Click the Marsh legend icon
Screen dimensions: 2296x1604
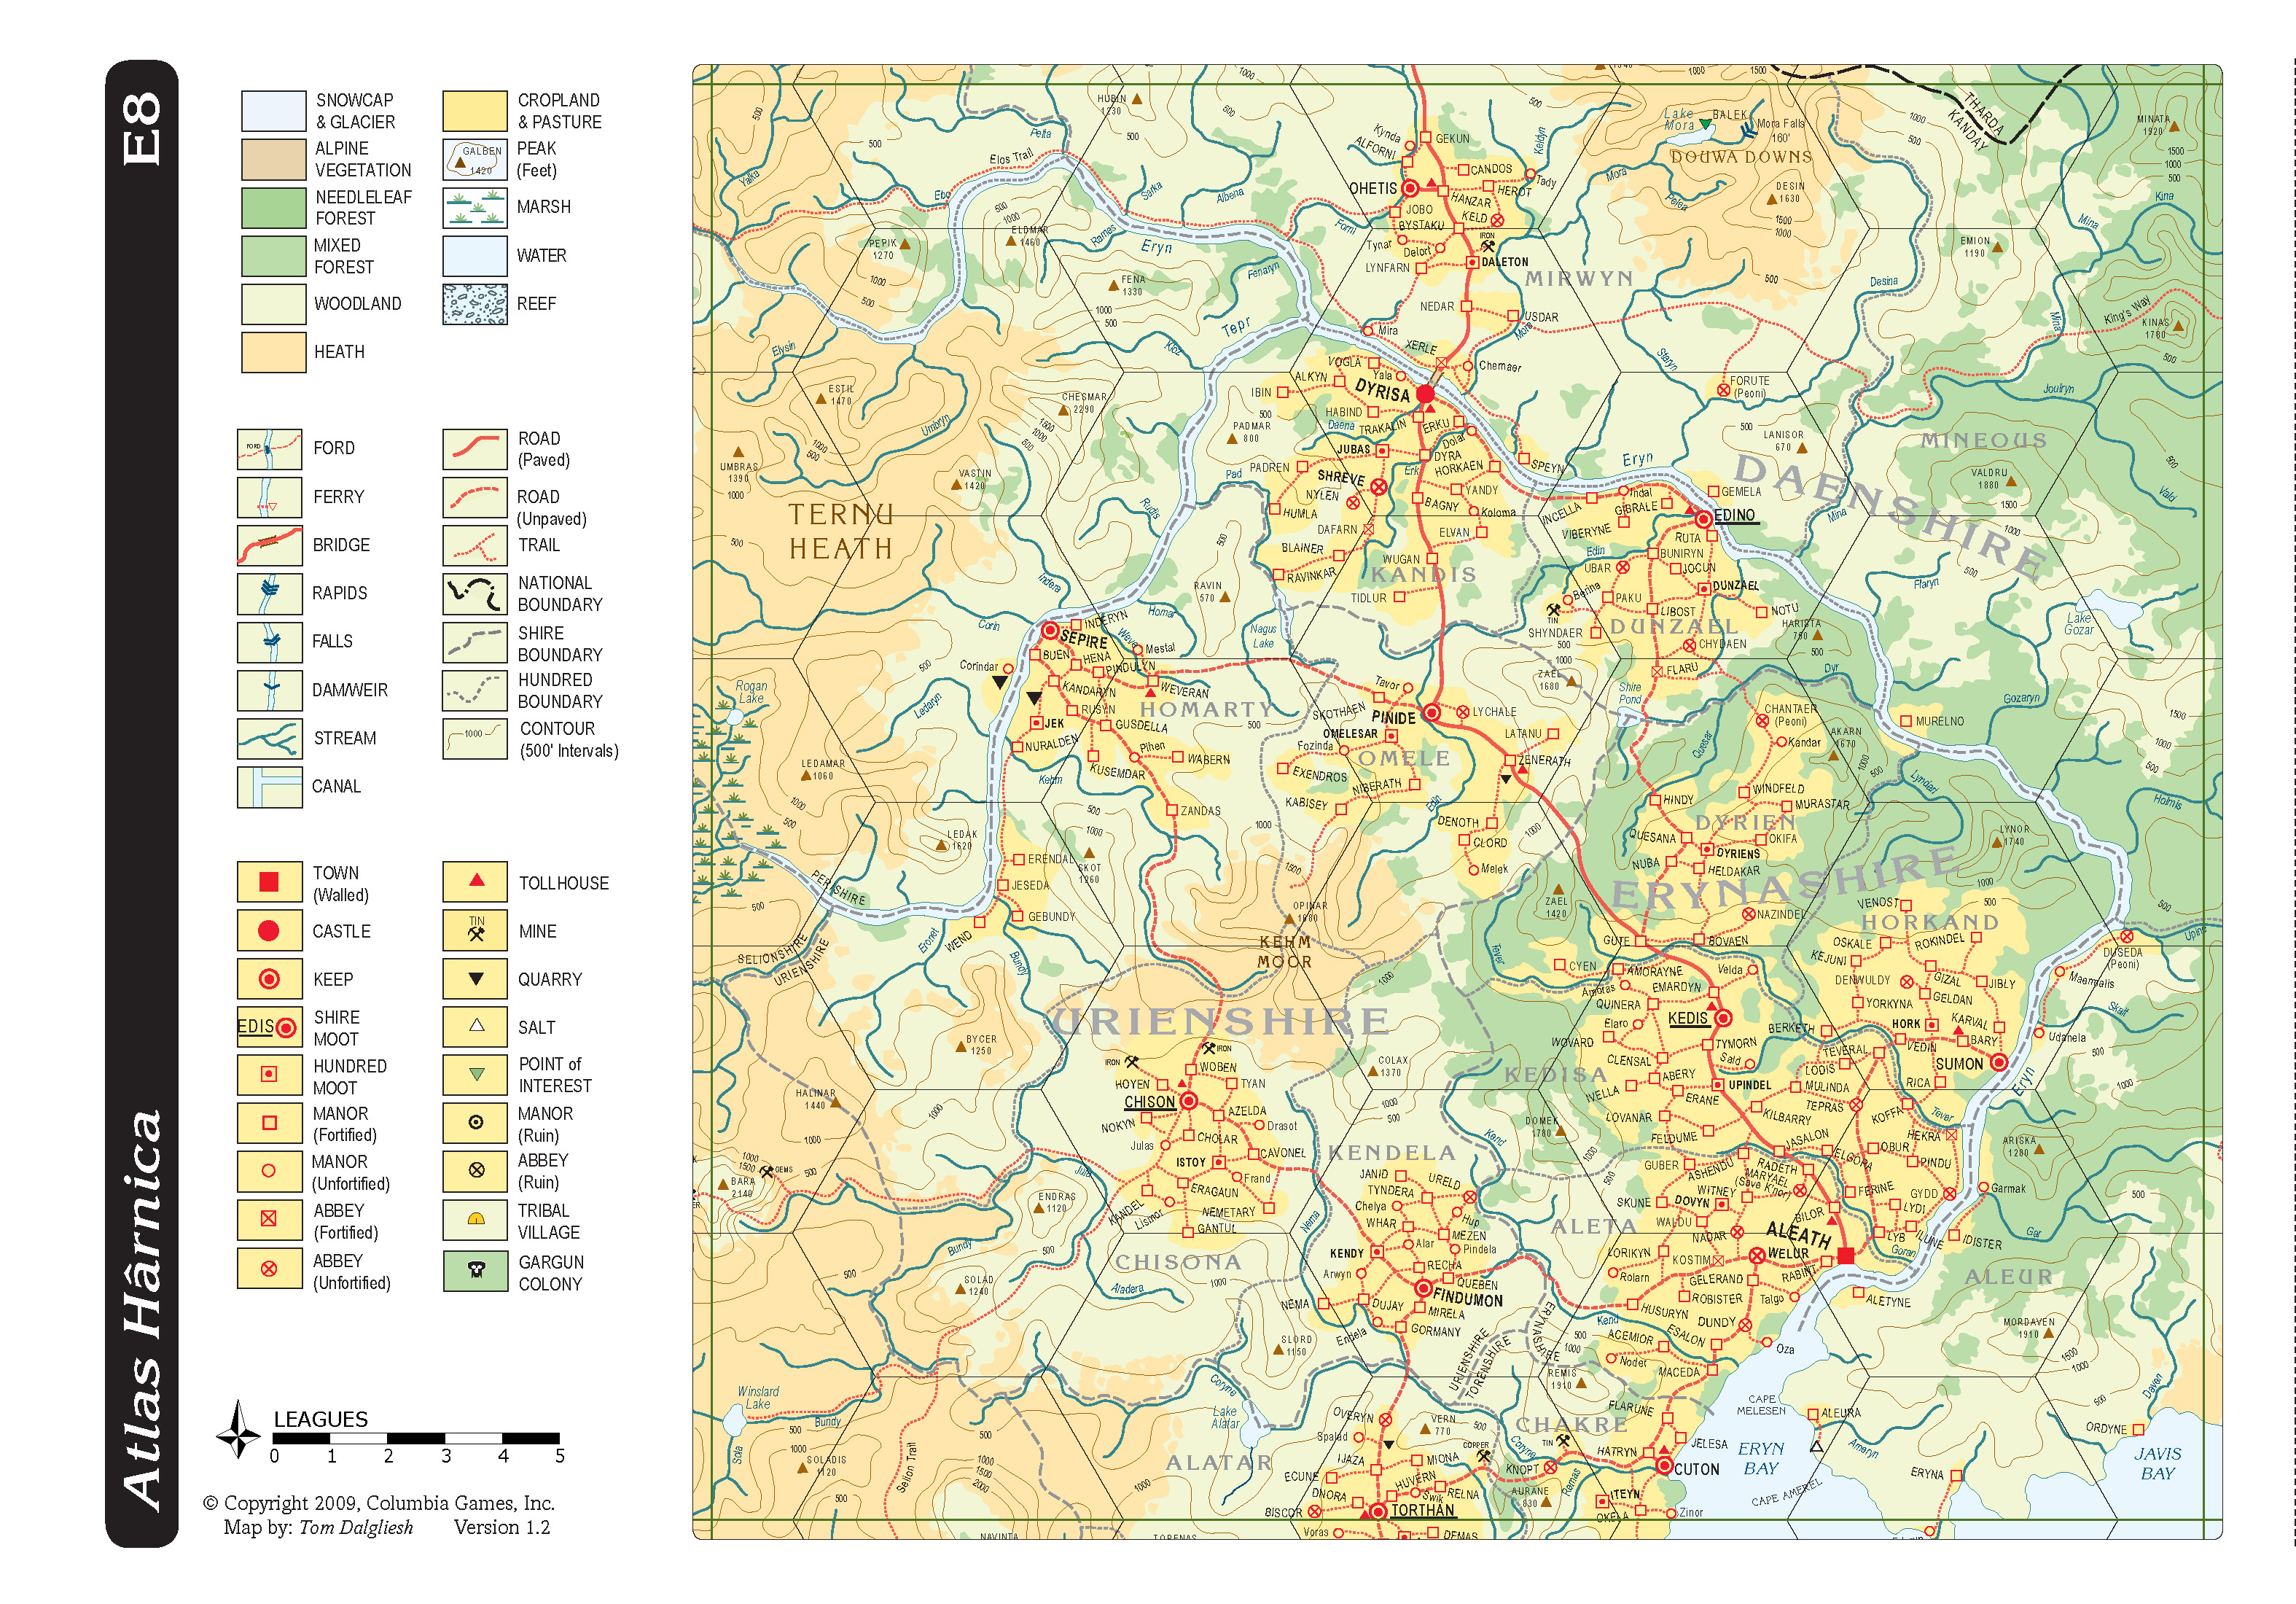click(475, 207)
